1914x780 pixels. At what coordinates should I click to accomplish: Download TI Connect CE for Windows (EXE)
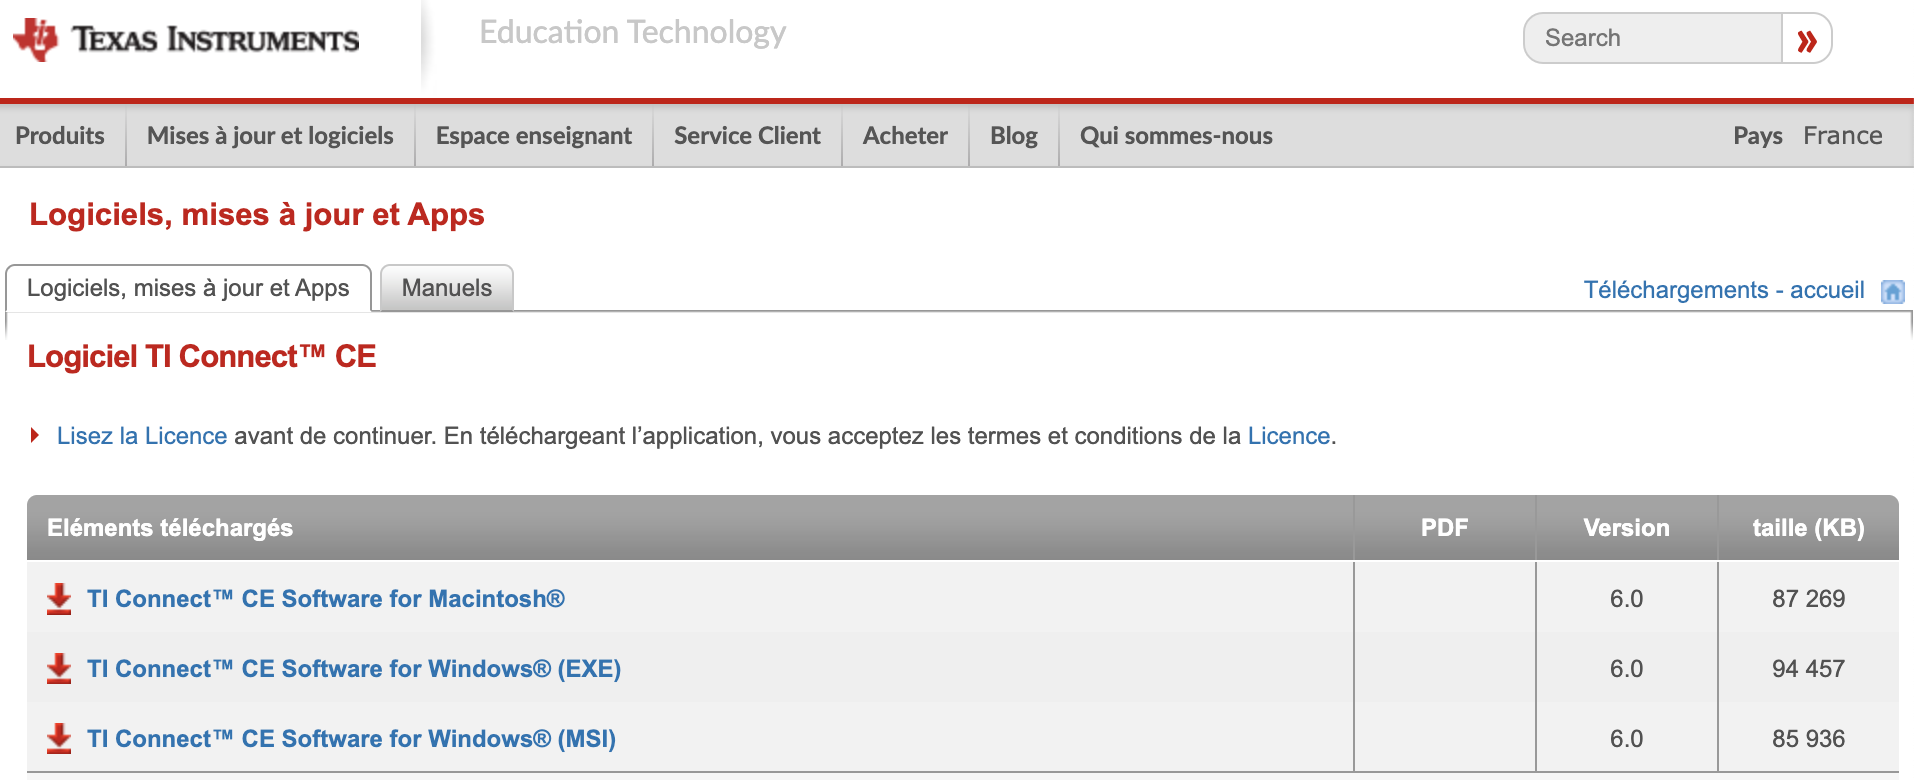coord(354,669)
